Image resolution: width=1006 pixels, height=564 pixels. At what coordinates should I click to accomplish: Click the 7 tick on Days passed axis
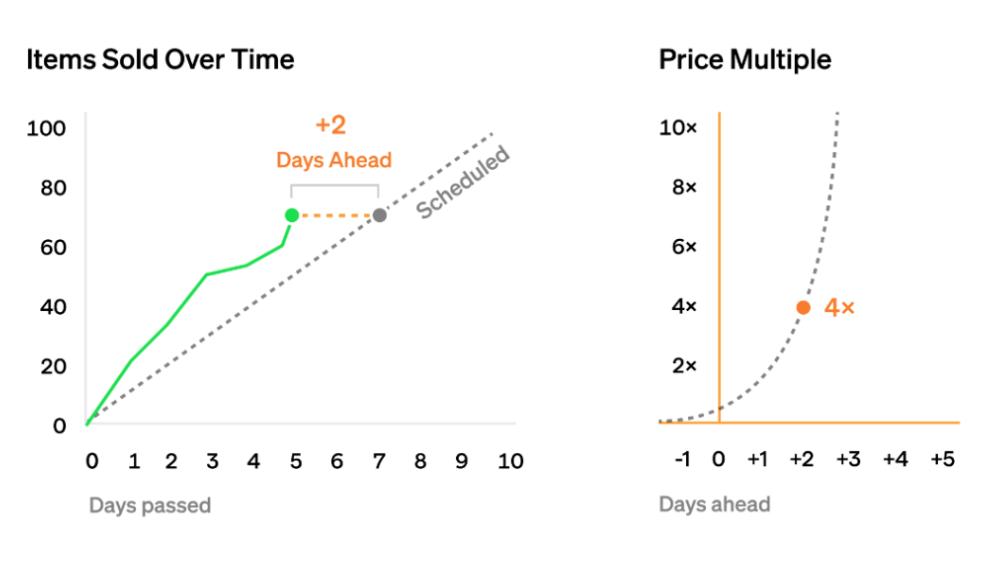tap(379, 461)
